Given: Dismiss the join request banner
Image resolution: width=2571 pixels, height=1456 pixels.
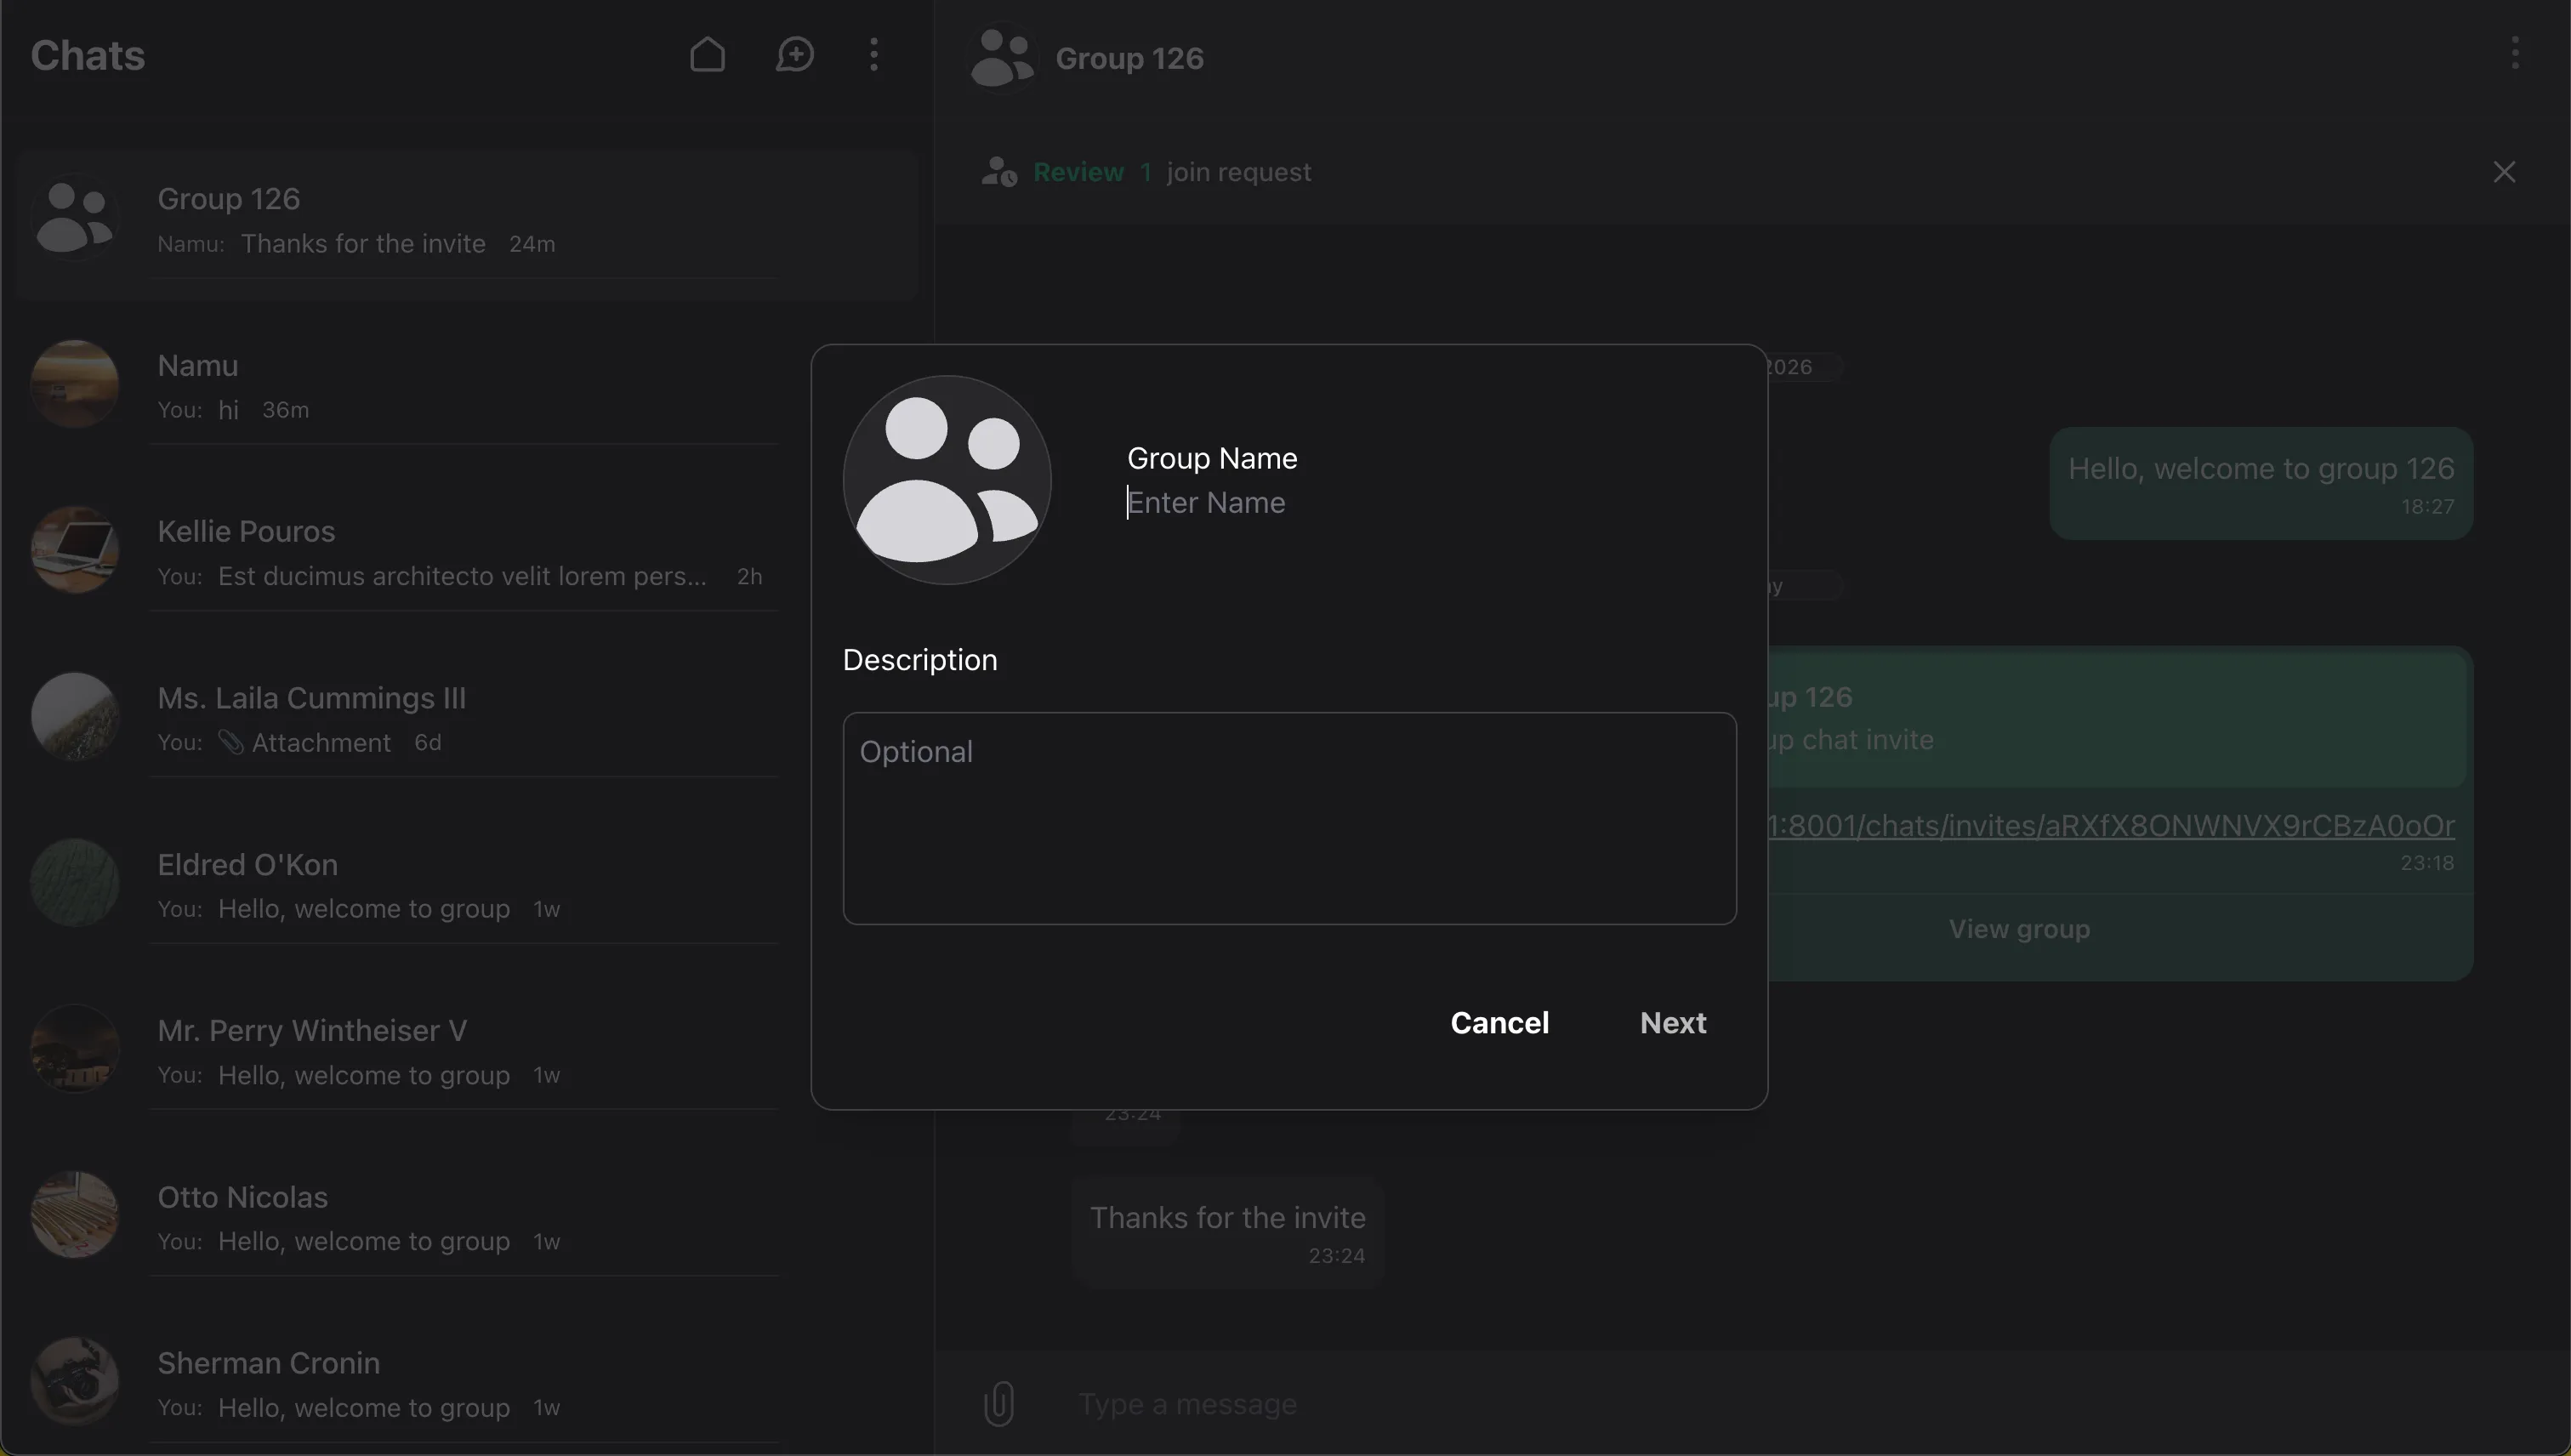Looking at the screenshot, I should coord(2504,172).
